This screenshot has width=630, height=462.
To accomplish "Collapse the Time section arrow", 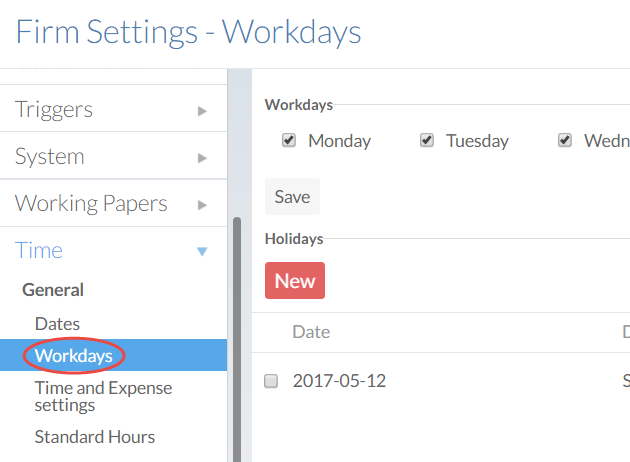I will pyautogui.click(x=203, y=251).
